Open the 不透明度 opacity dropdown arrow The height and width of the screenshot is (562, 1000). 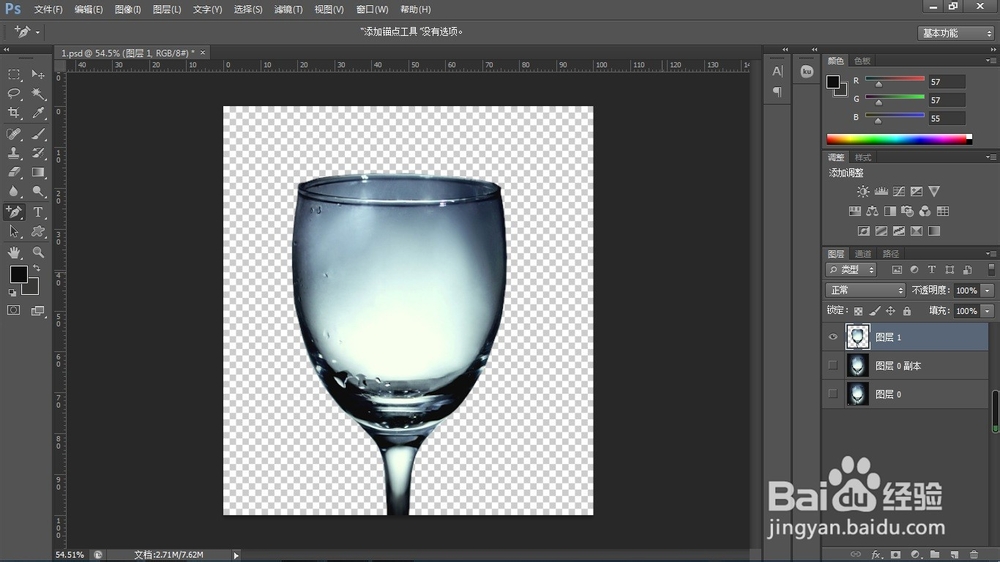[x=988, y=290]
